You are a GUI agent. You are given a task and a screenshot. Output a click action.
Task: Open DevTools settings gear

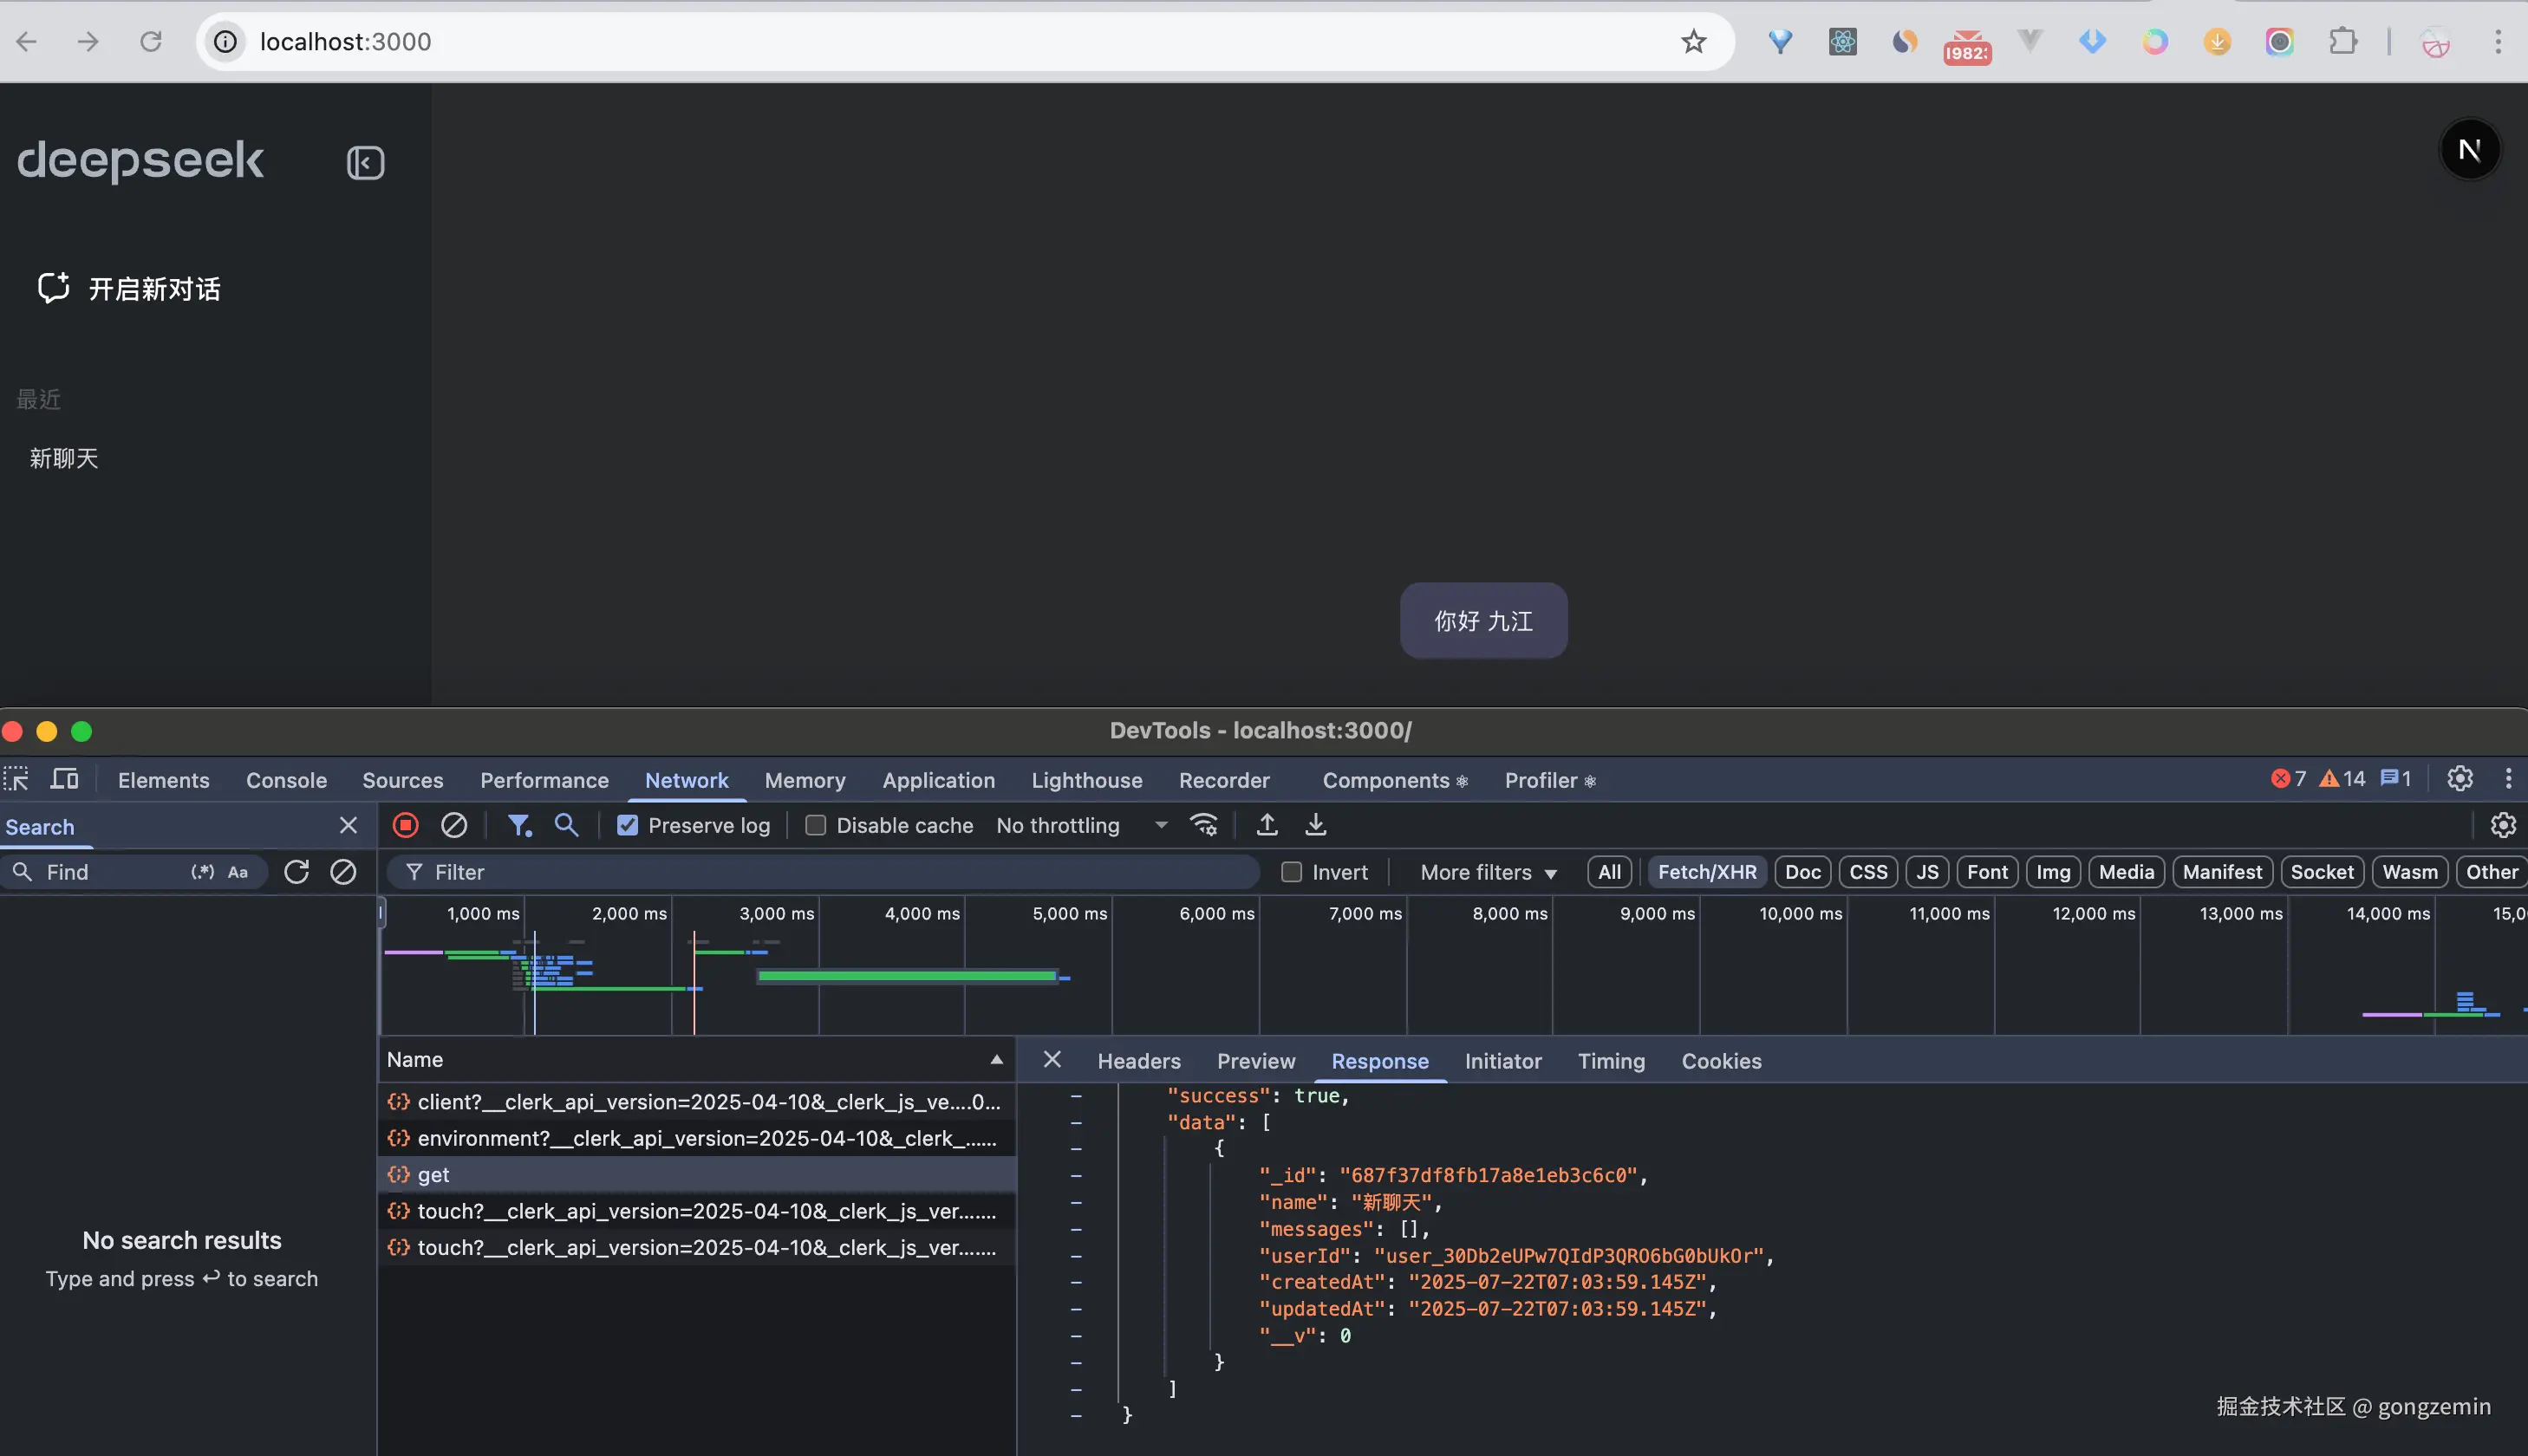click(2459, 779)
